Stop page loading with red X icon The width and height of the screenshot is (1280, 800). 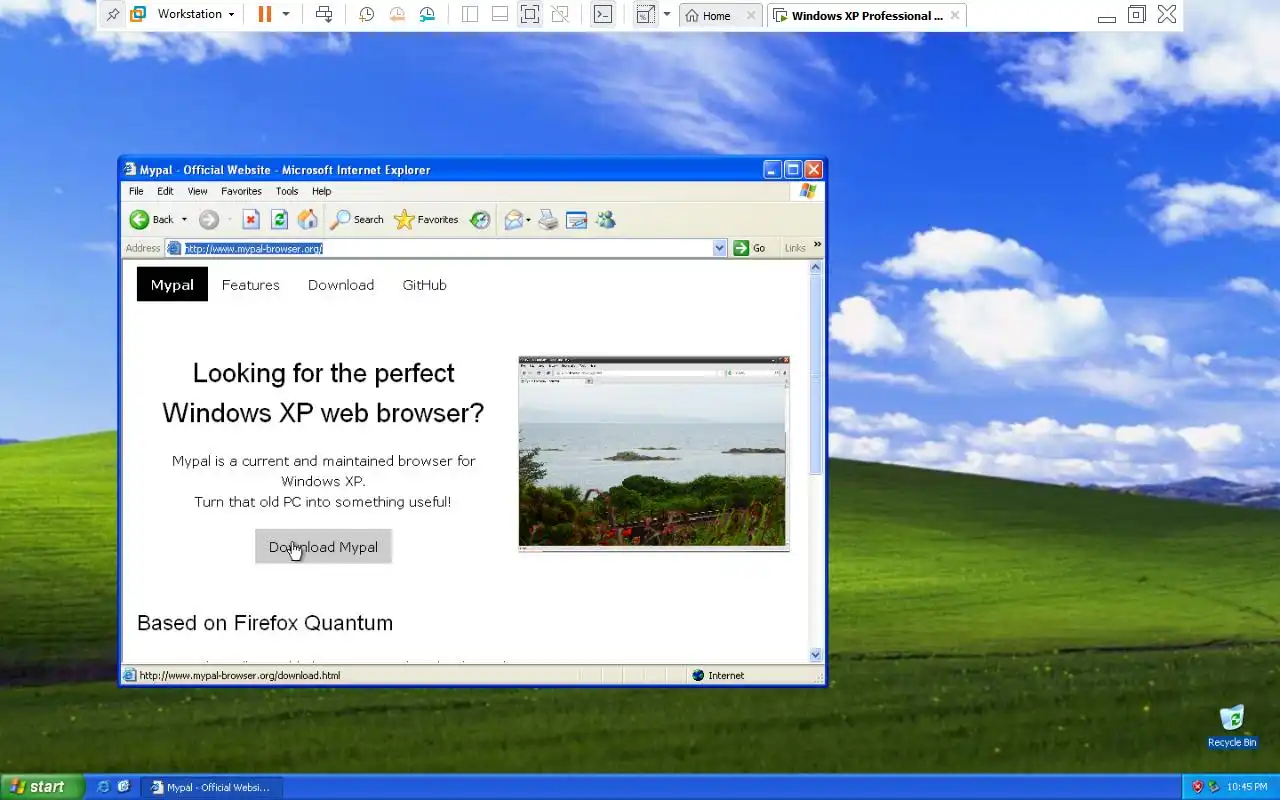pyautogui.click(x=251, y=220)
